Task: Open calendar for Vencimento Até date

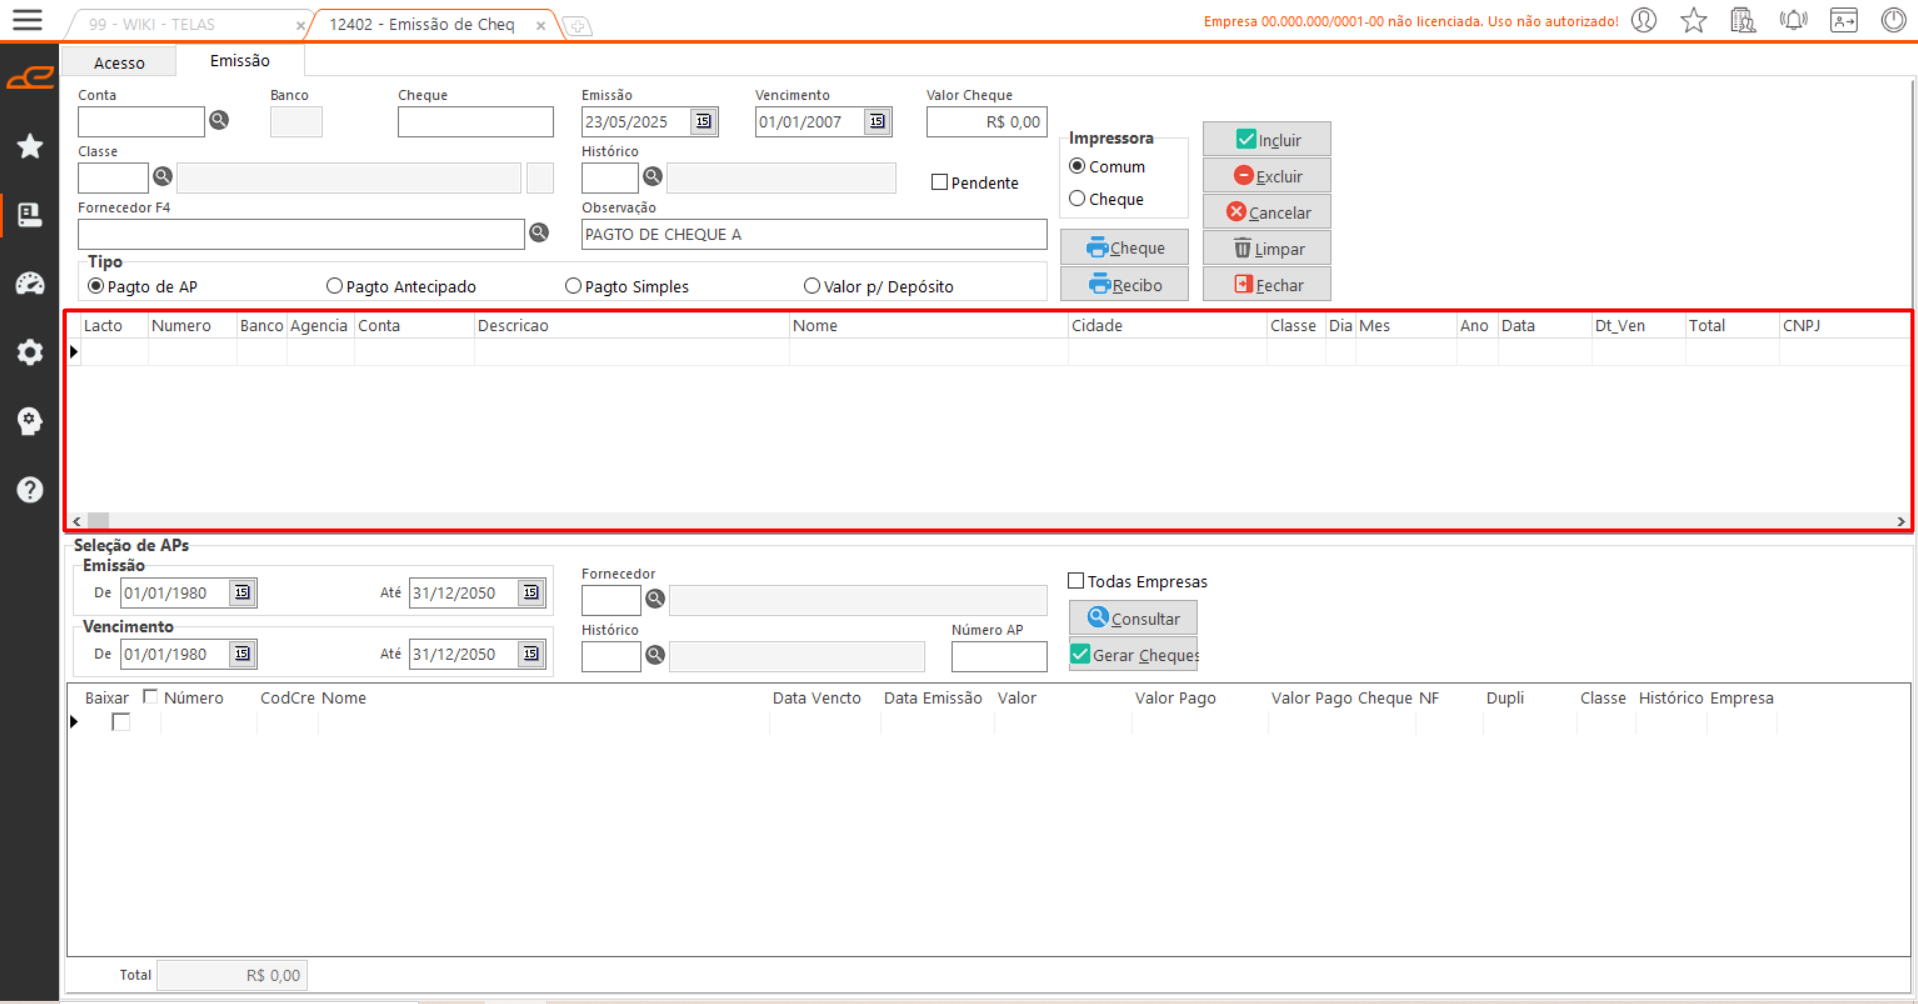Action: 531,654
